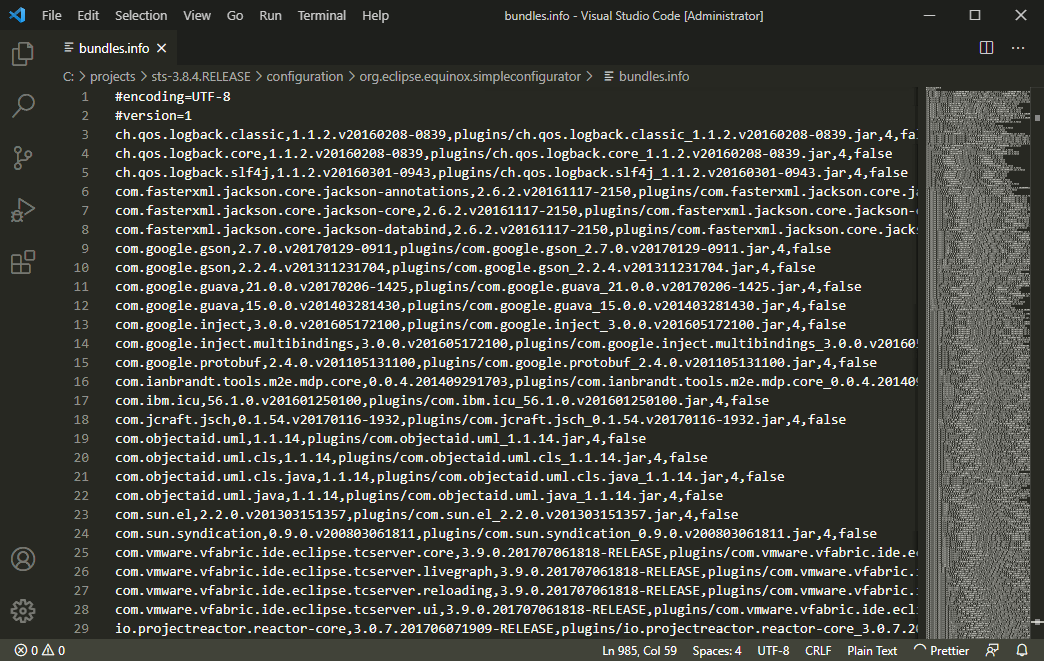Screen dimensions: 1044x661
Task: Open the notifications bell icon
Action: 1022,650
